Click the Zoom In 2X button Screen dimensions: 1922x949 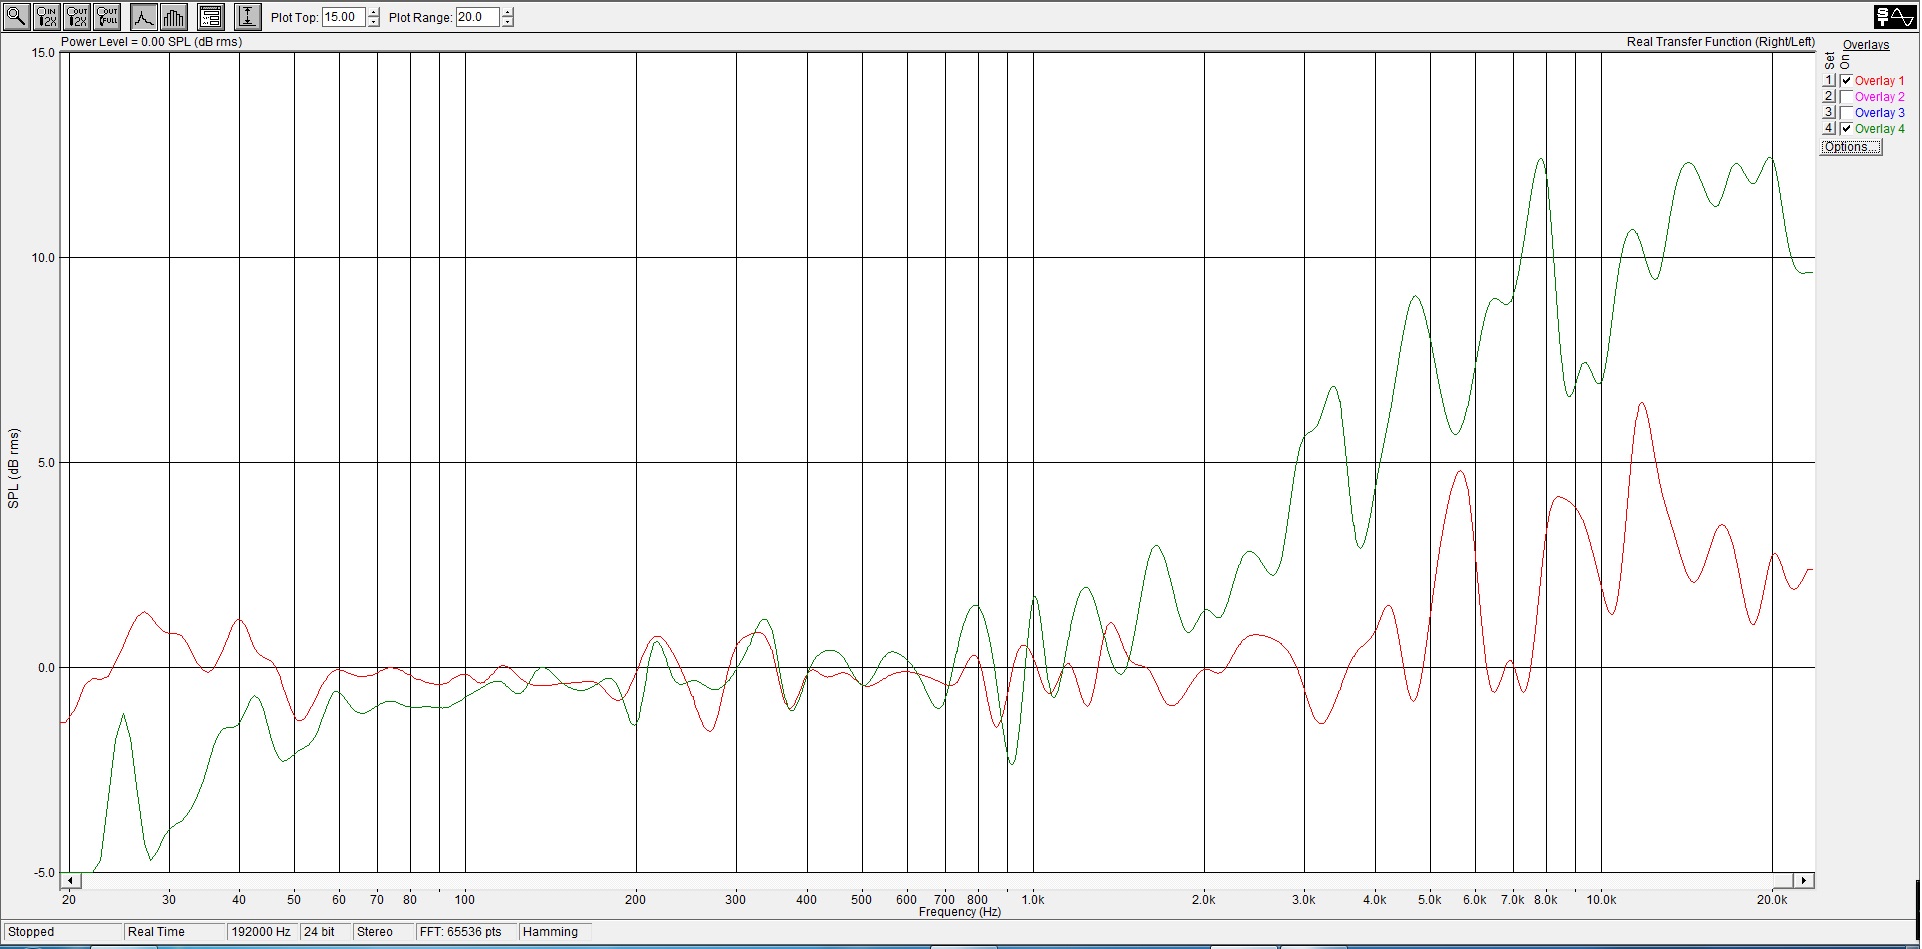(47, 17)
